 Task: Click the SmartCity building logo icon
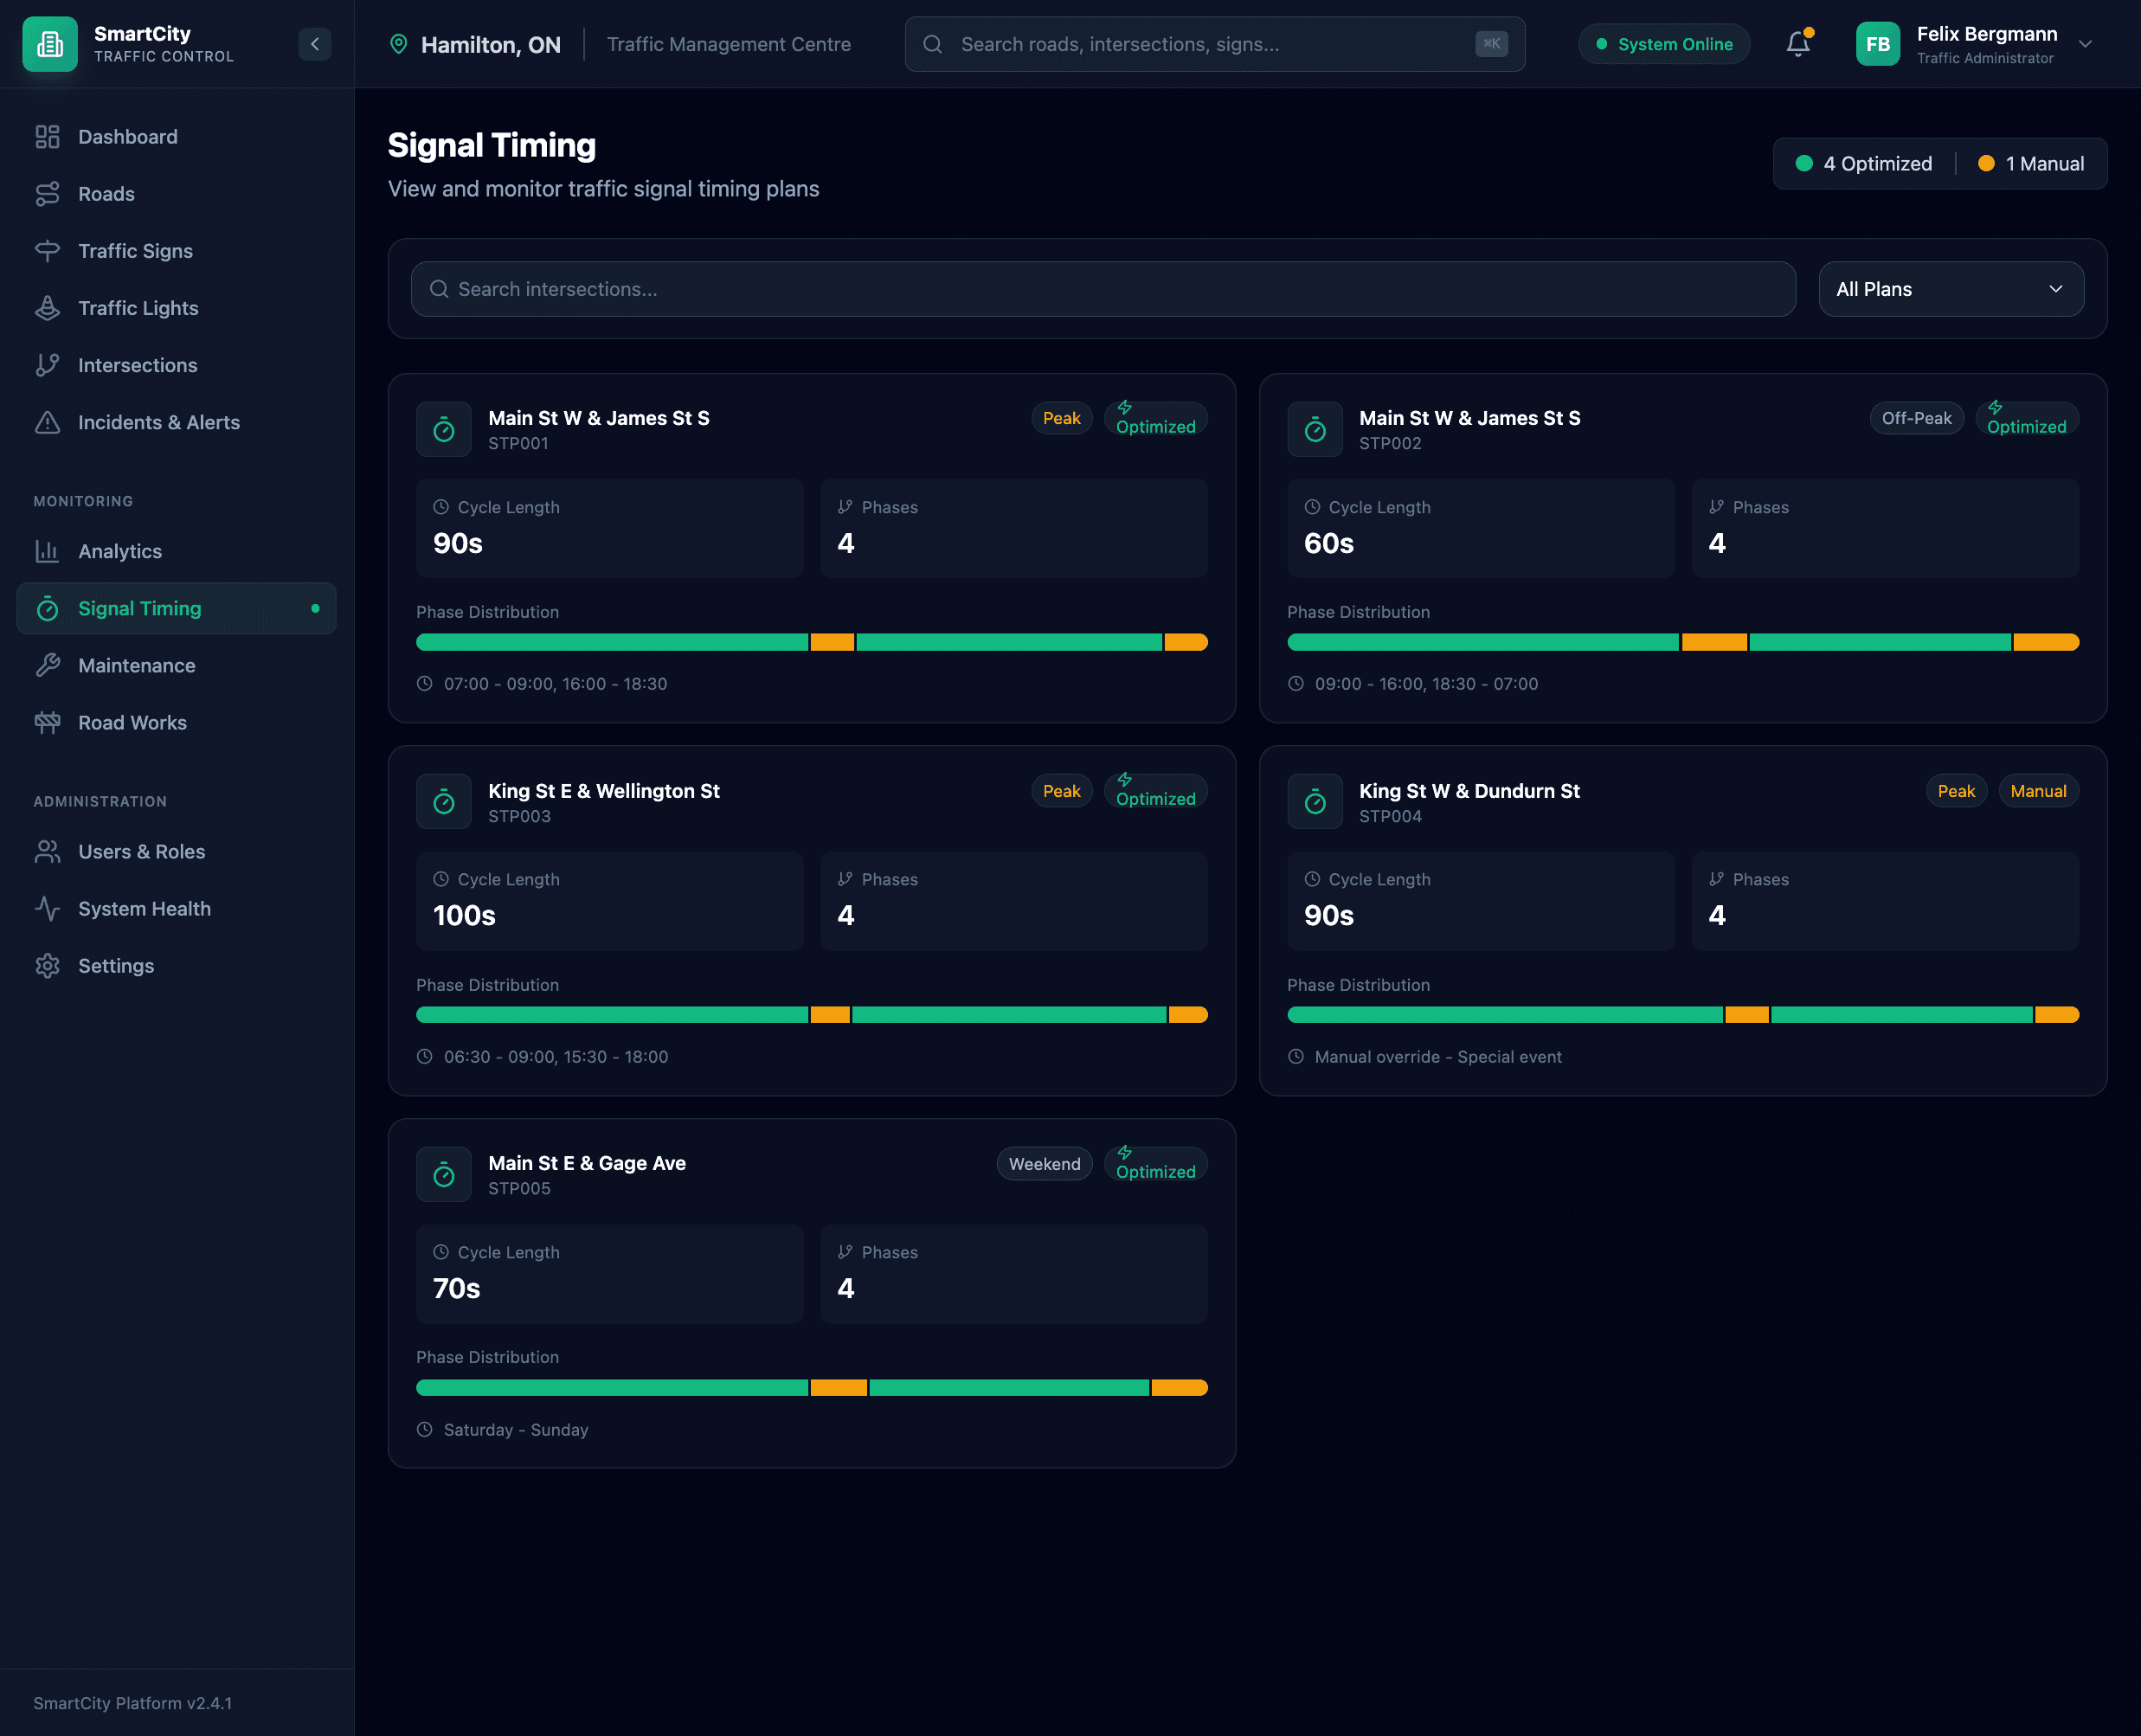[50, 44]
